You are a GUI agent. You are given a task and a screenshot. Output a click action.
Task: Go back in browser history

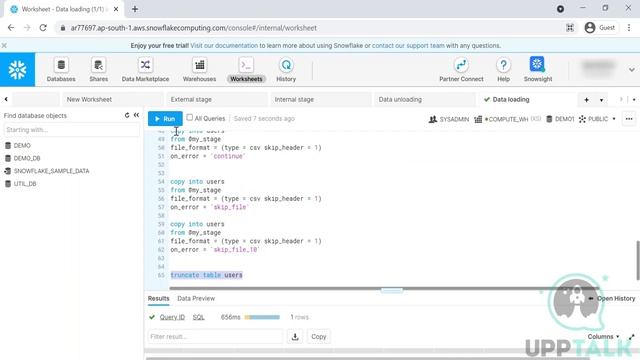tap(11, 28)
